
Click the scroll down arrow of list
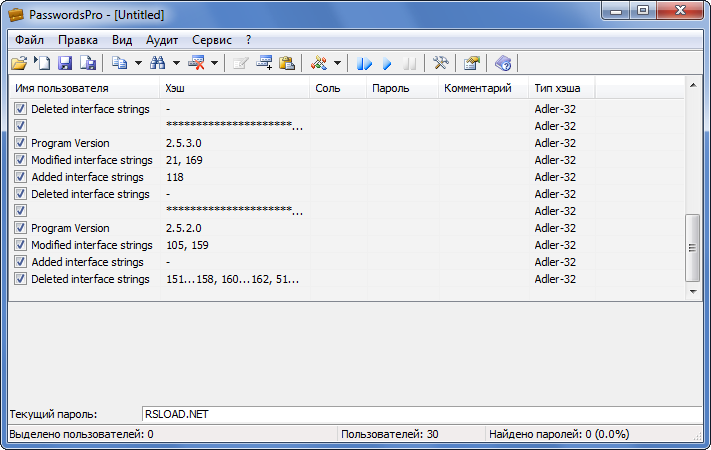pyautogui.click(x=693, y=291)
